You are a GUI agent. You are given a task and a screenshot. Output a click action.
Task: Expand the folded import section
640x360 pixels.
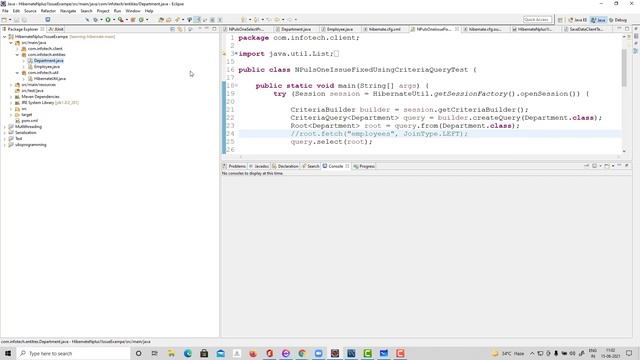coord(236,53)
